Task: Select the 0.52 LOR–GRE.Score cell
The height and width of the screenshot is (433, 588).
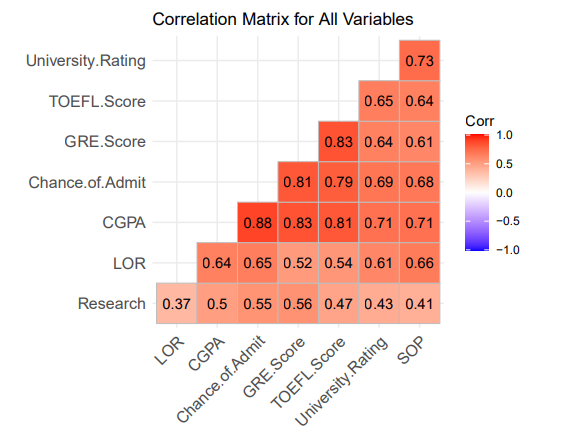Action: 298,263
